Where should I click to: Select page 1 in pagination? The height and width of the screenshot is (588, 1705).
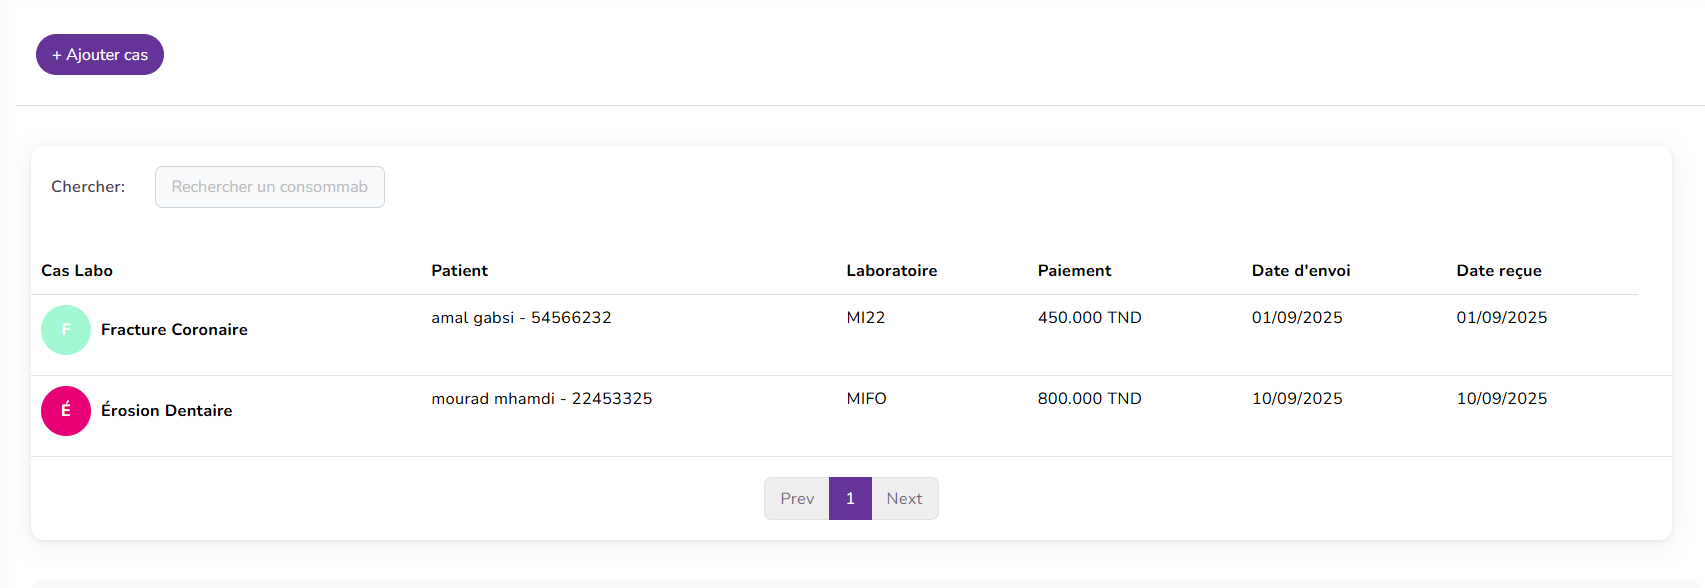[850, 499]
